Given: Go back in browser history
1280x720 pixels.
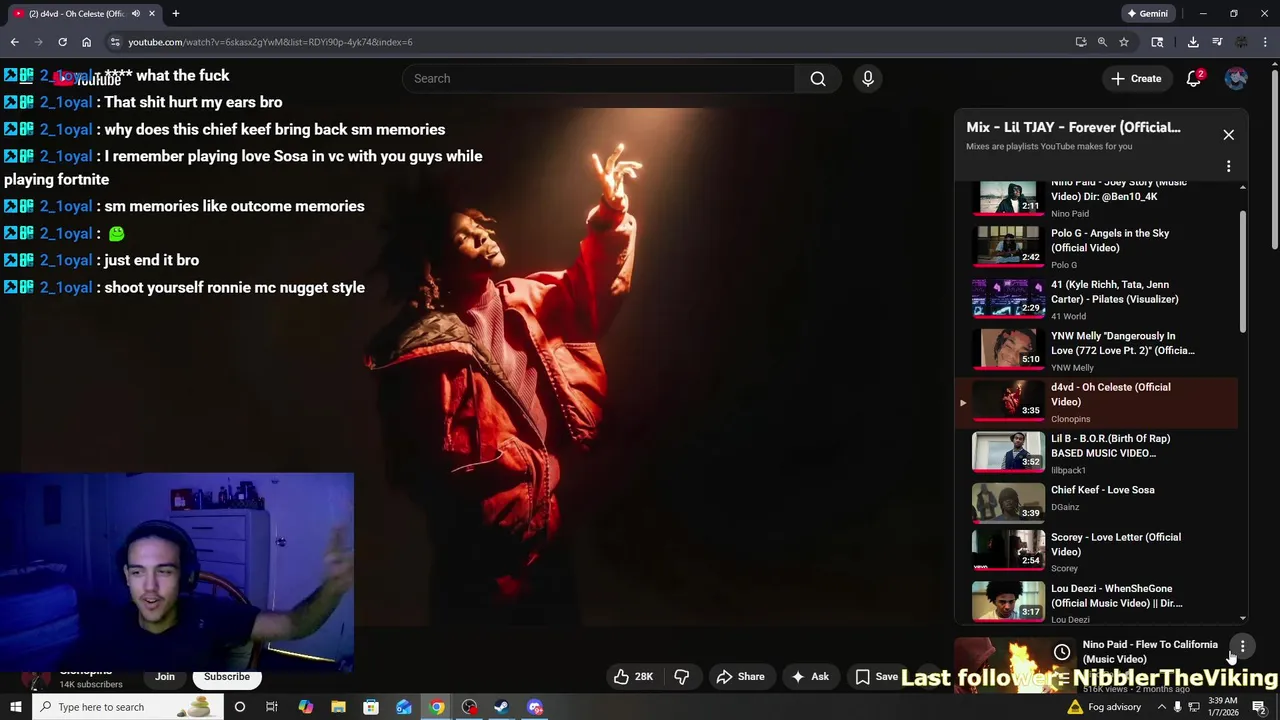Looking at the screenshot, I should point(14,42).
